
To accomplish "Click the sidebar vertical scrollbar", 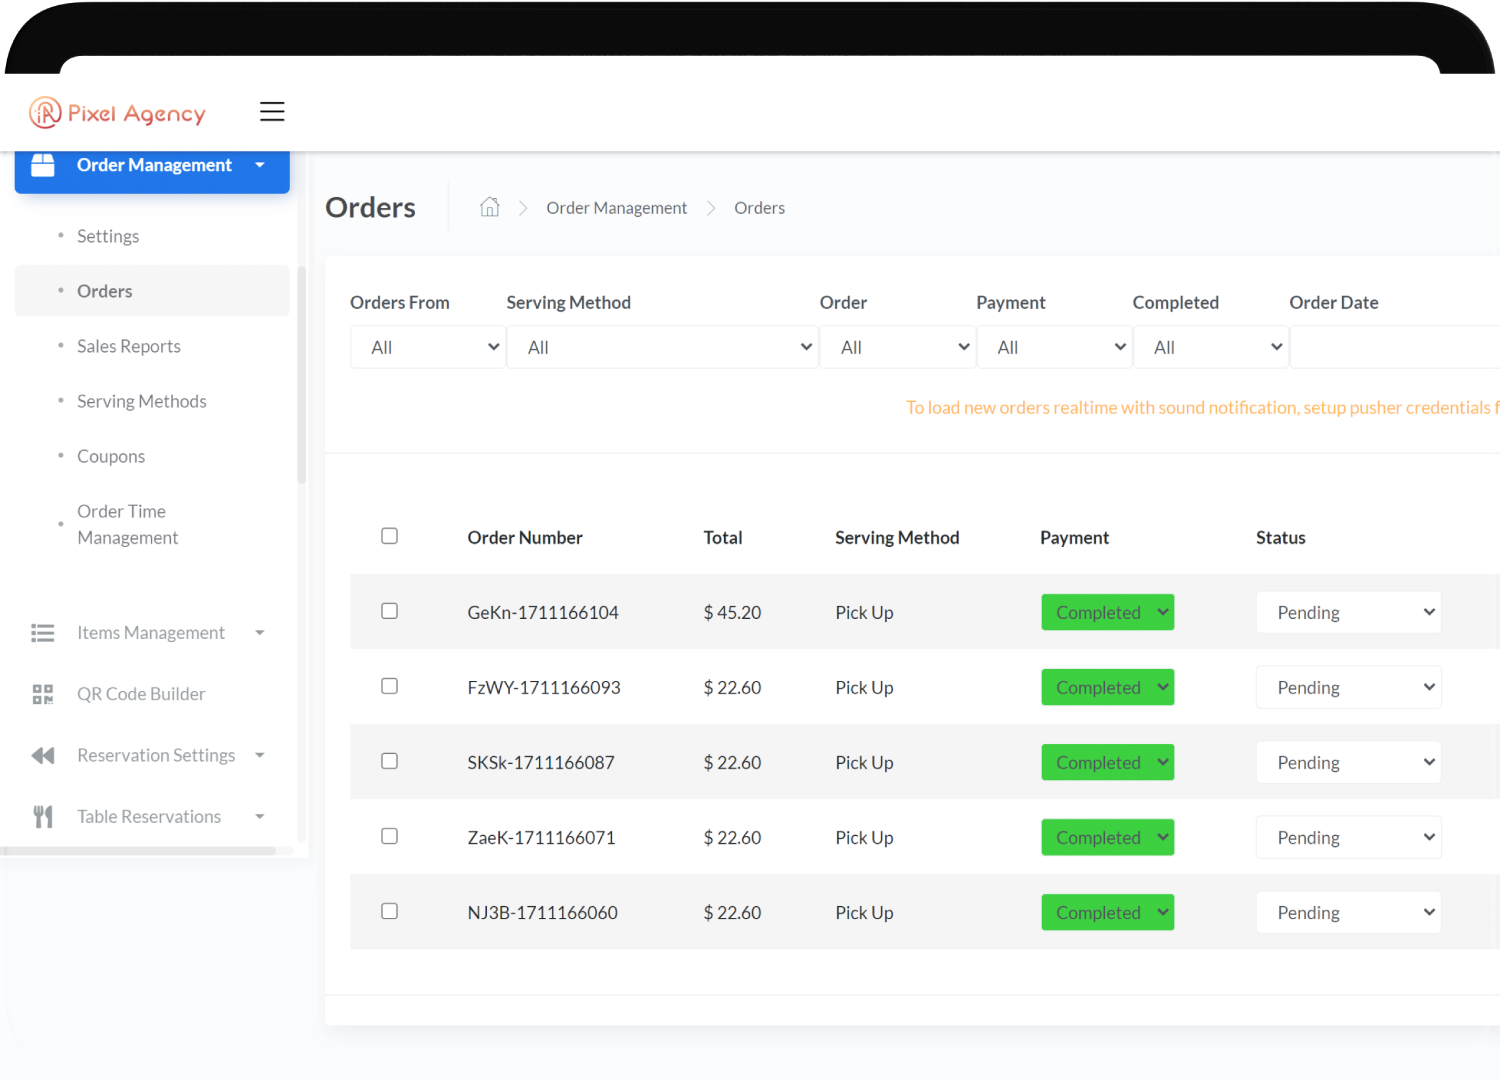I will pos(302,376).
